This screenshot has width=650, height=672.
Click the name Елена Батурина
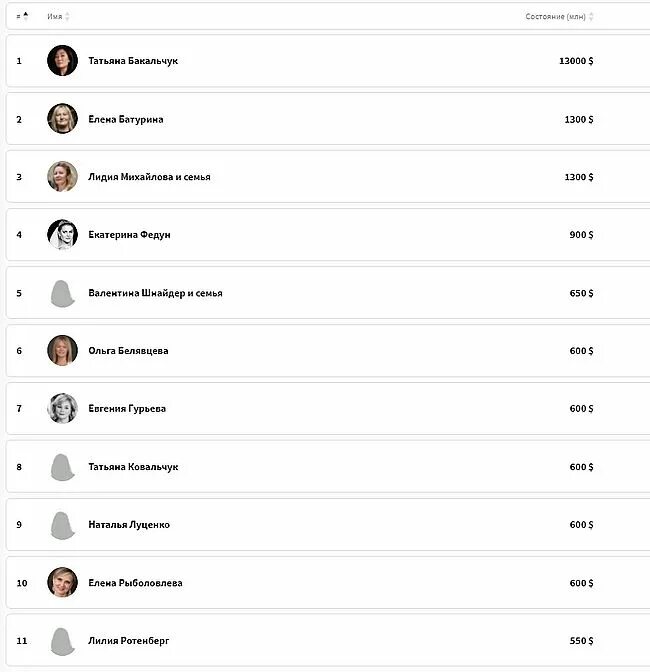[125, 119]
